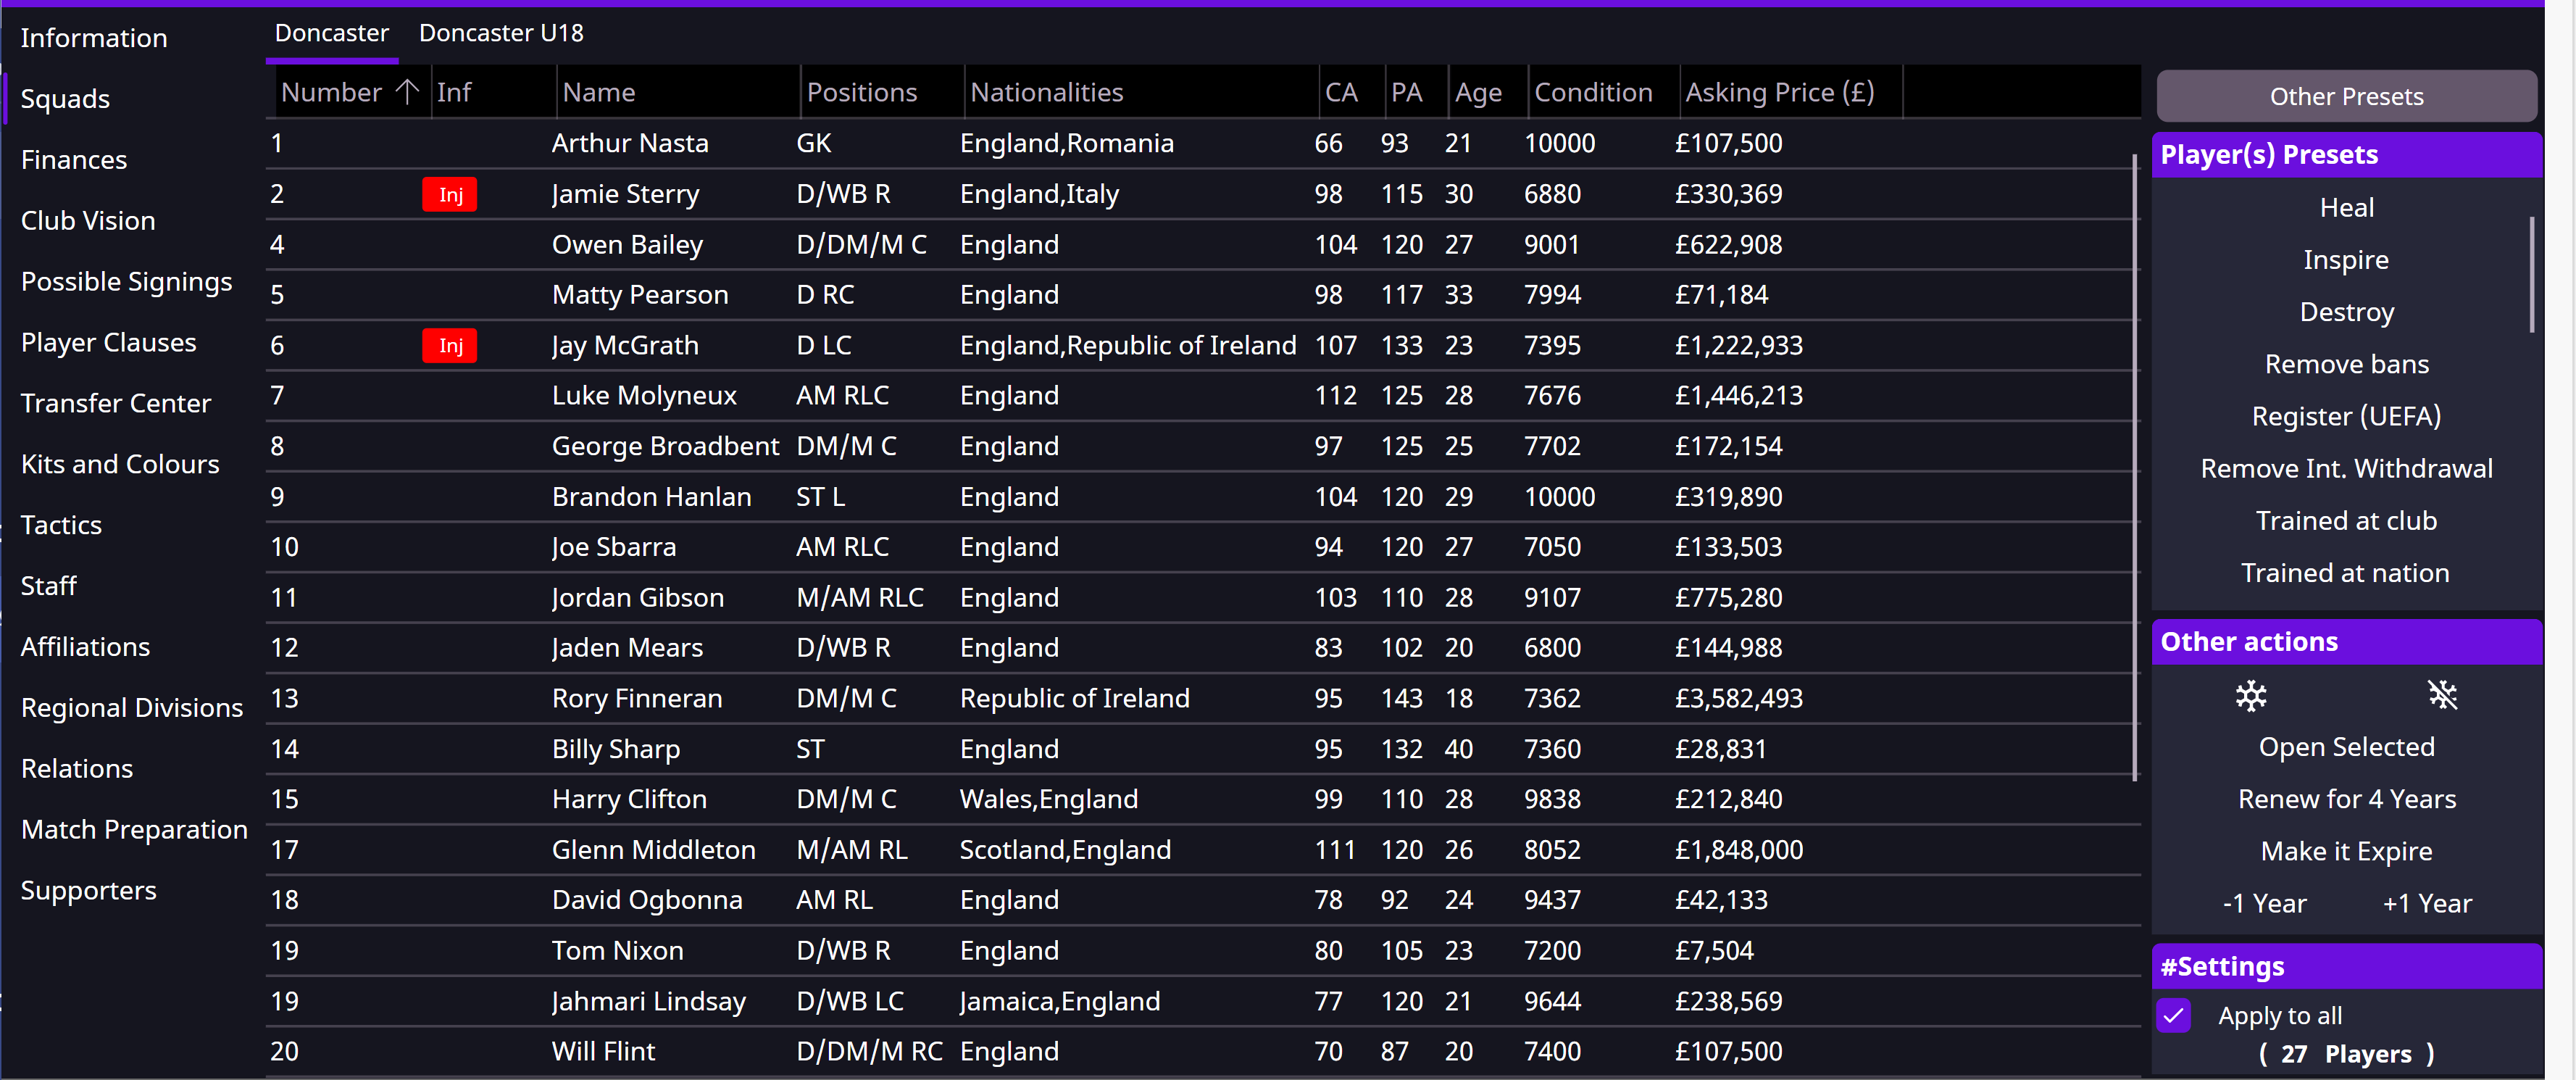The width and height of the screenshot is (2576, 1080).
Task: Click the freeze snowflake icon
Action: tap(2250, 695)
